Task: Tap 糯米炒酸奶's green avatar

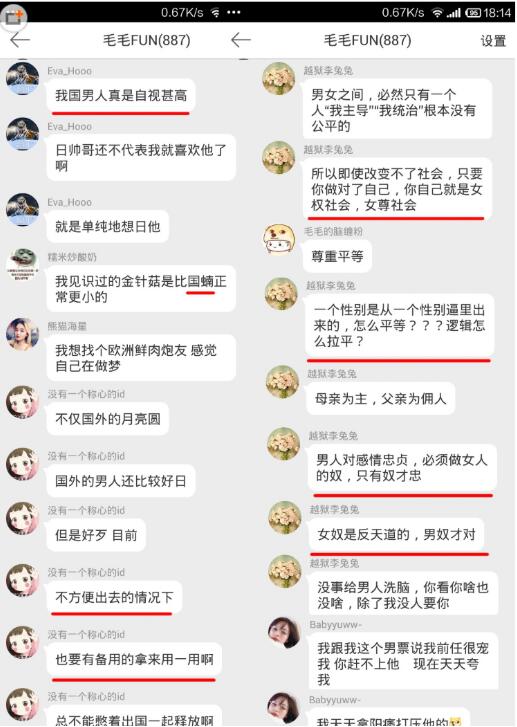Action: point(22,264)
